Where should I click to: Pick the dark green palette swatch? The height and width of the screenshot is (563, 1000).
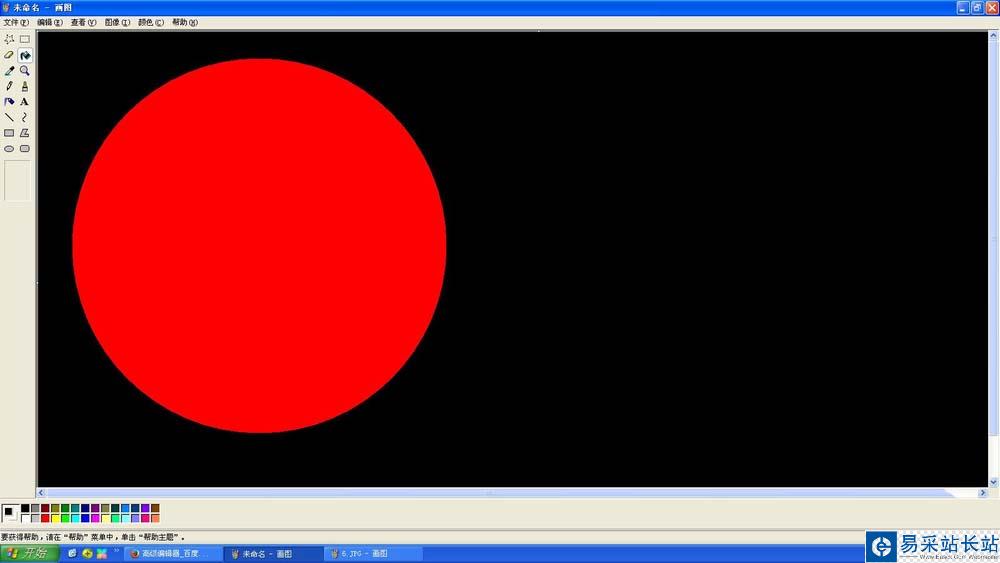click(x=65, y=508)
